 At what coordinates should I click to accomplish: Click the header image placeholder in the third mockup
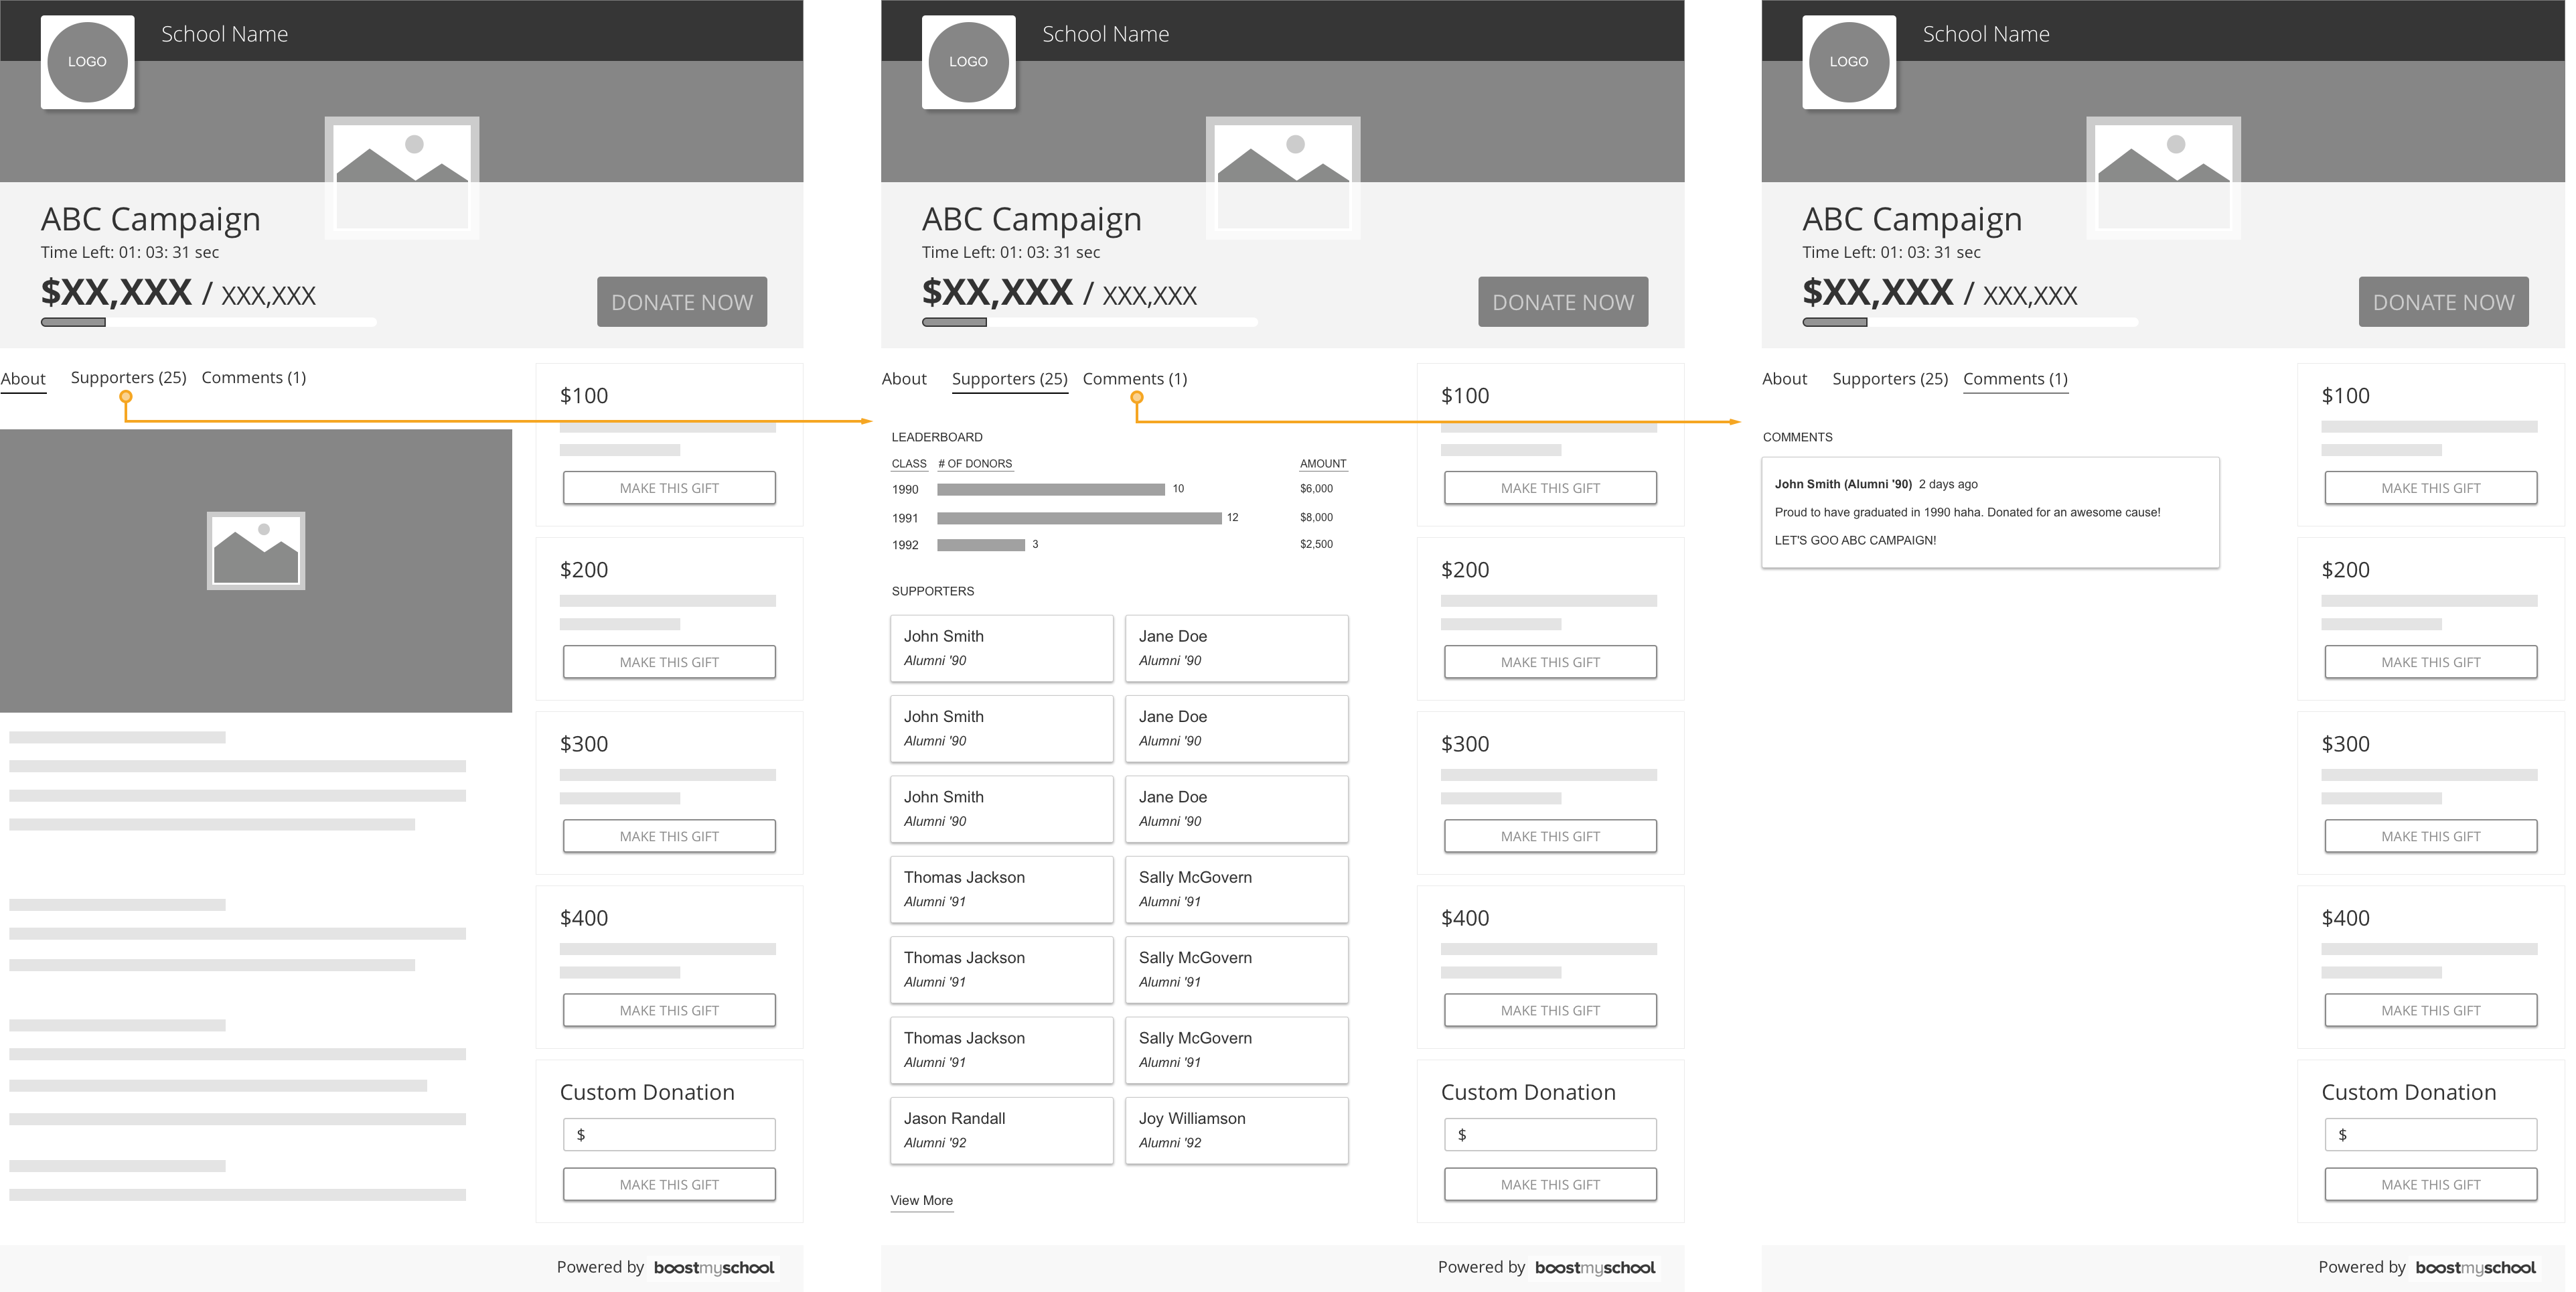(2163, 178)
